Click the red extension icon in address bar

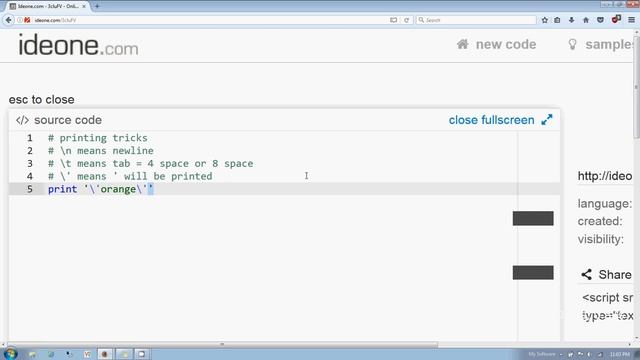(x=27, y=20)
